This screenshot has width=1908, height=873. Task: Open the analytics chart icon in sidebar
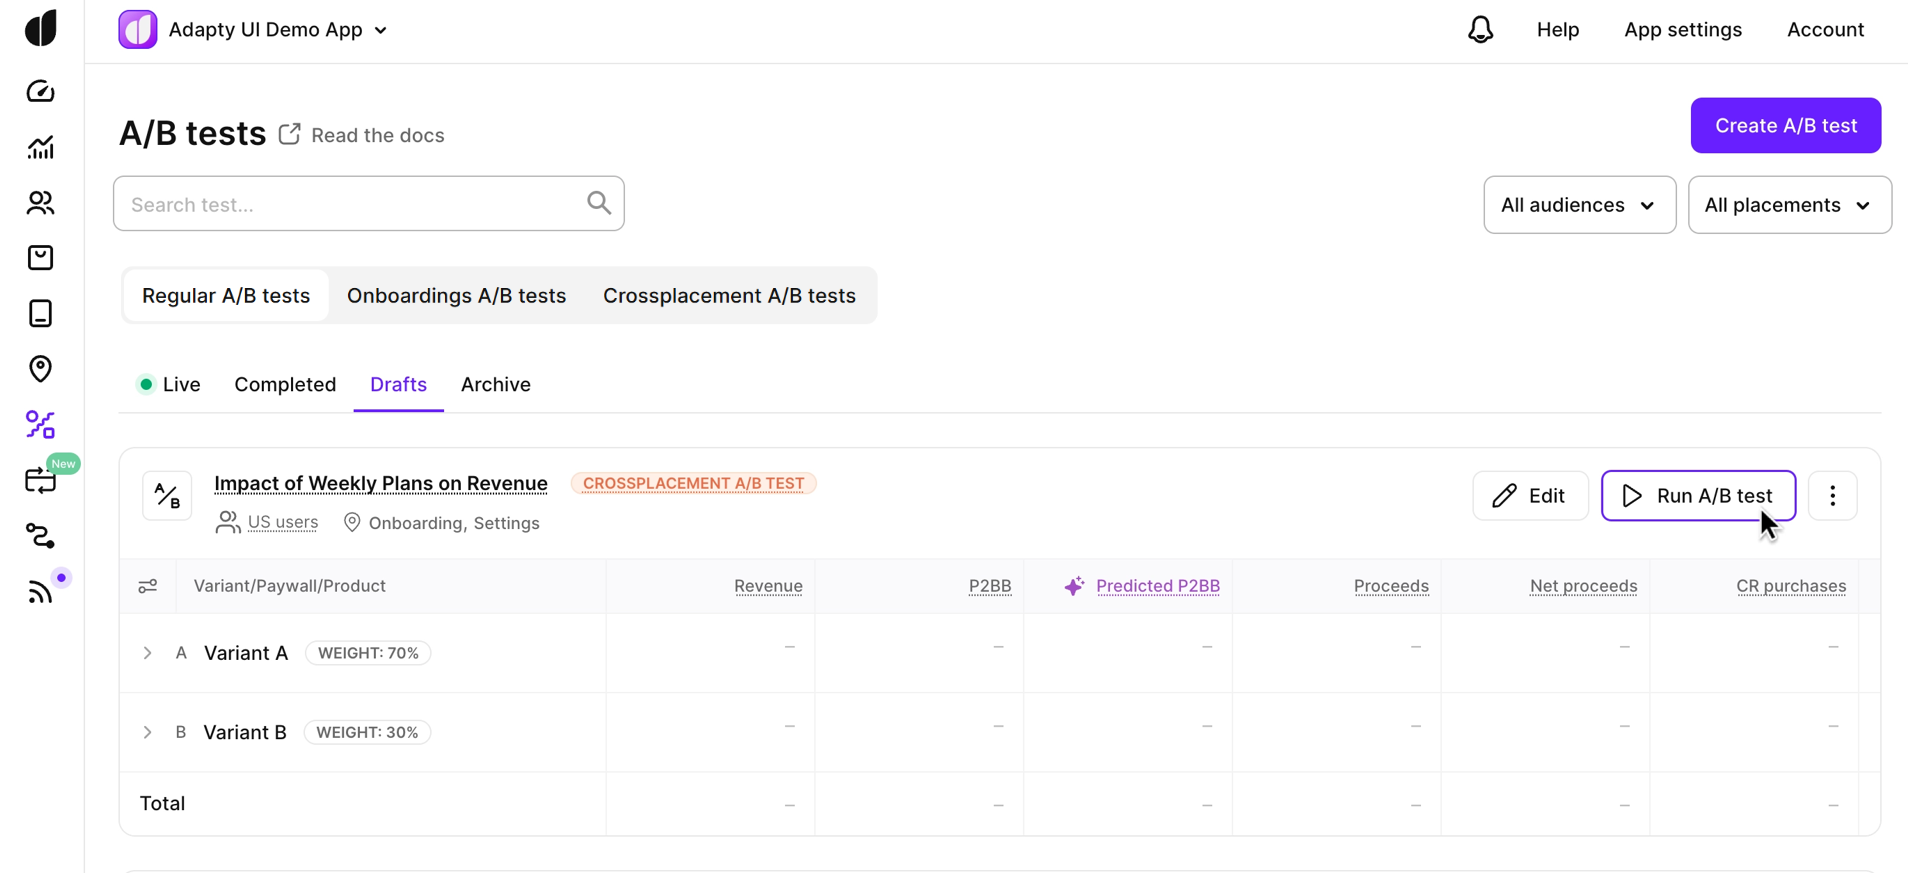[x=41, y=148]
